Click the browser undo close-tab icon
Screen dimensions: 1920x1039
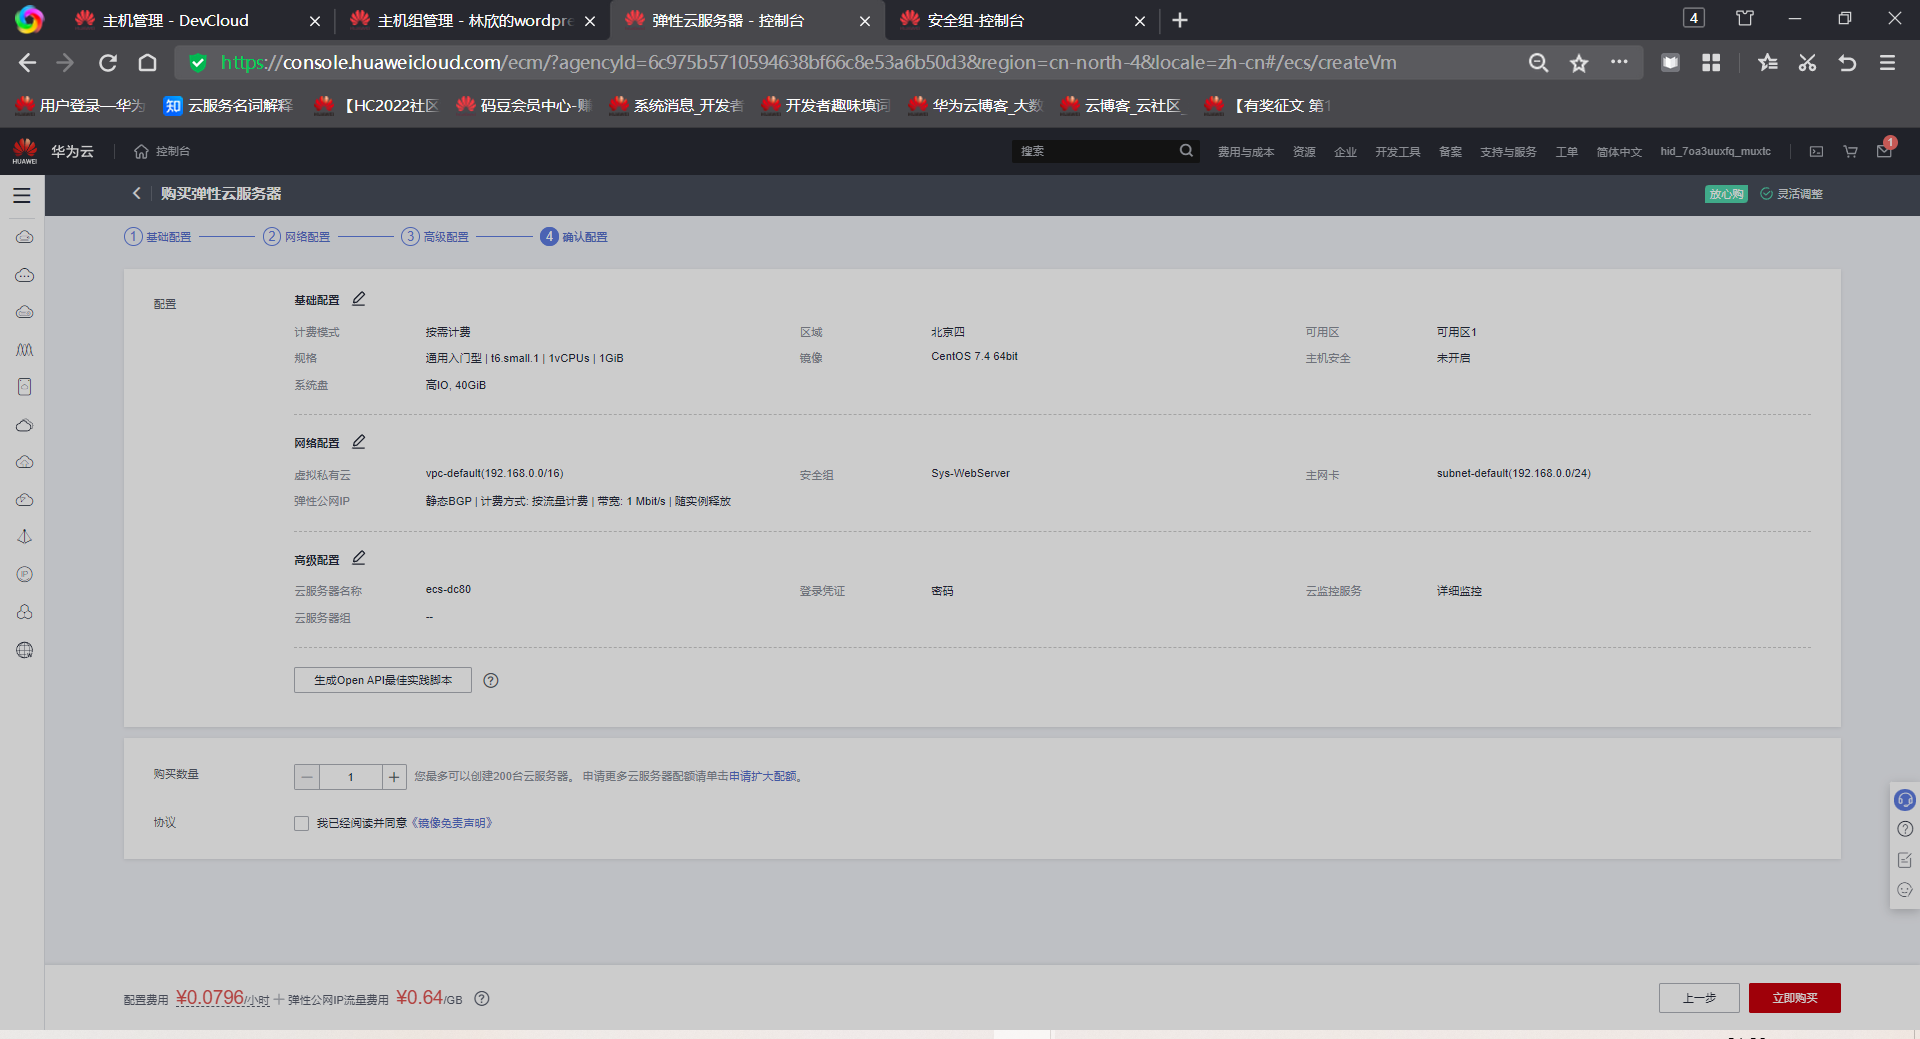(1847, 63)
